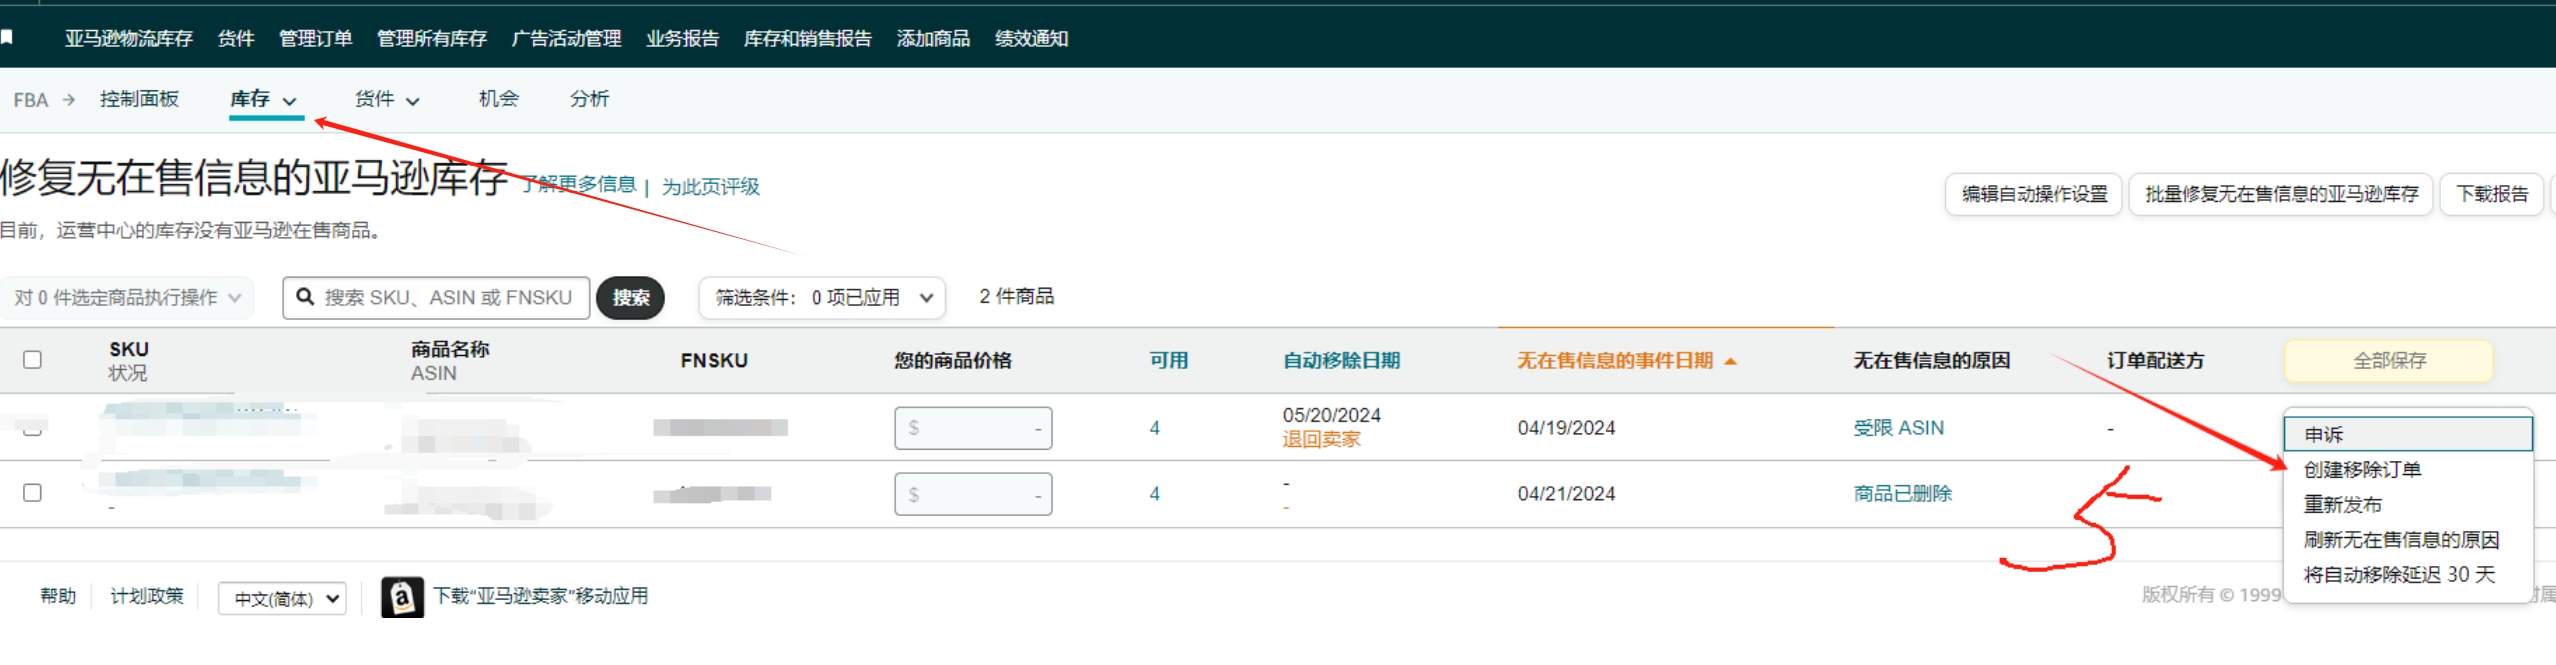Click the 无在售信息的原因 column header
Viewport: 2556px width, 665px height.
tap(1931, 361)
